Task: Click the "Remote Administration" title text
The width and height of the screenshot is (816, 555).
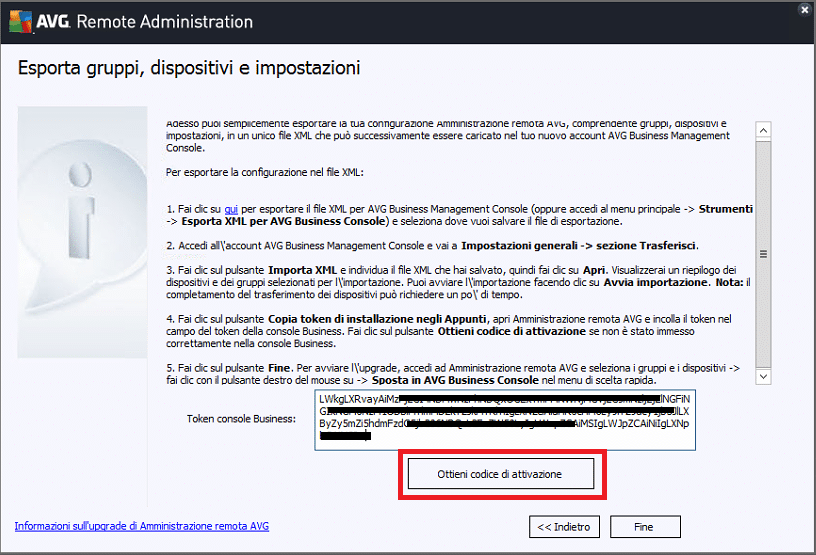Action: [x=164, y=22]
